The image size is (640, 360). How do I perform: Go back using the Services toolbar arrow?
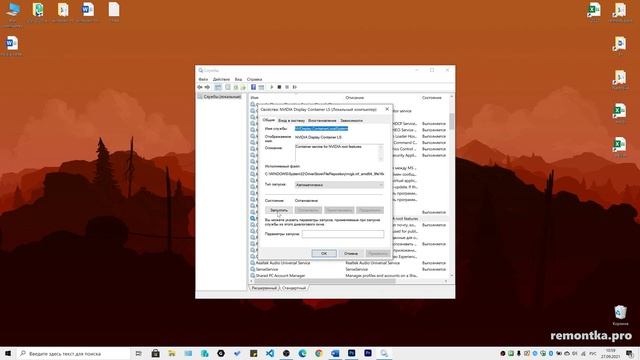click(200, 87)
